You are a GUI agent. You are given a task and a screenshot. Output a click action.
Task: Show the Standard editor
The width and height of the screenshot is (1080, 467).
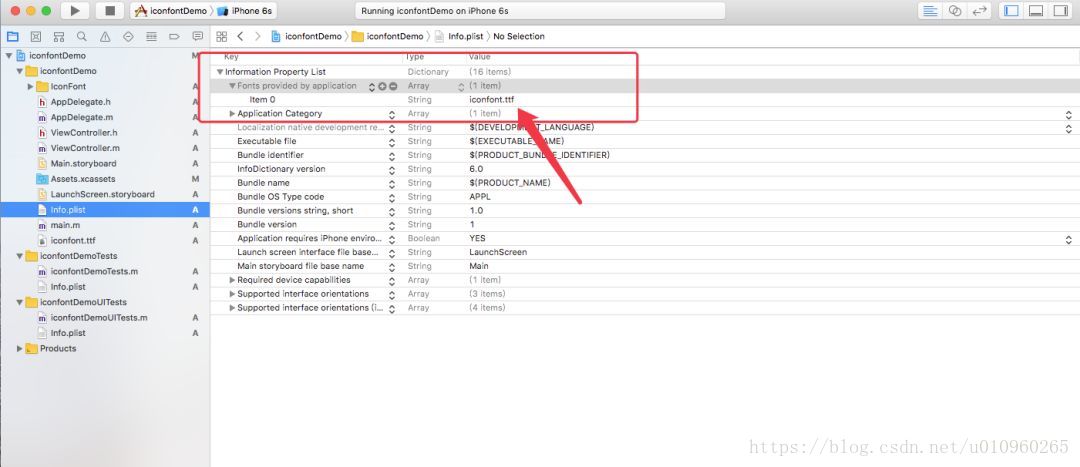point(931,10)
